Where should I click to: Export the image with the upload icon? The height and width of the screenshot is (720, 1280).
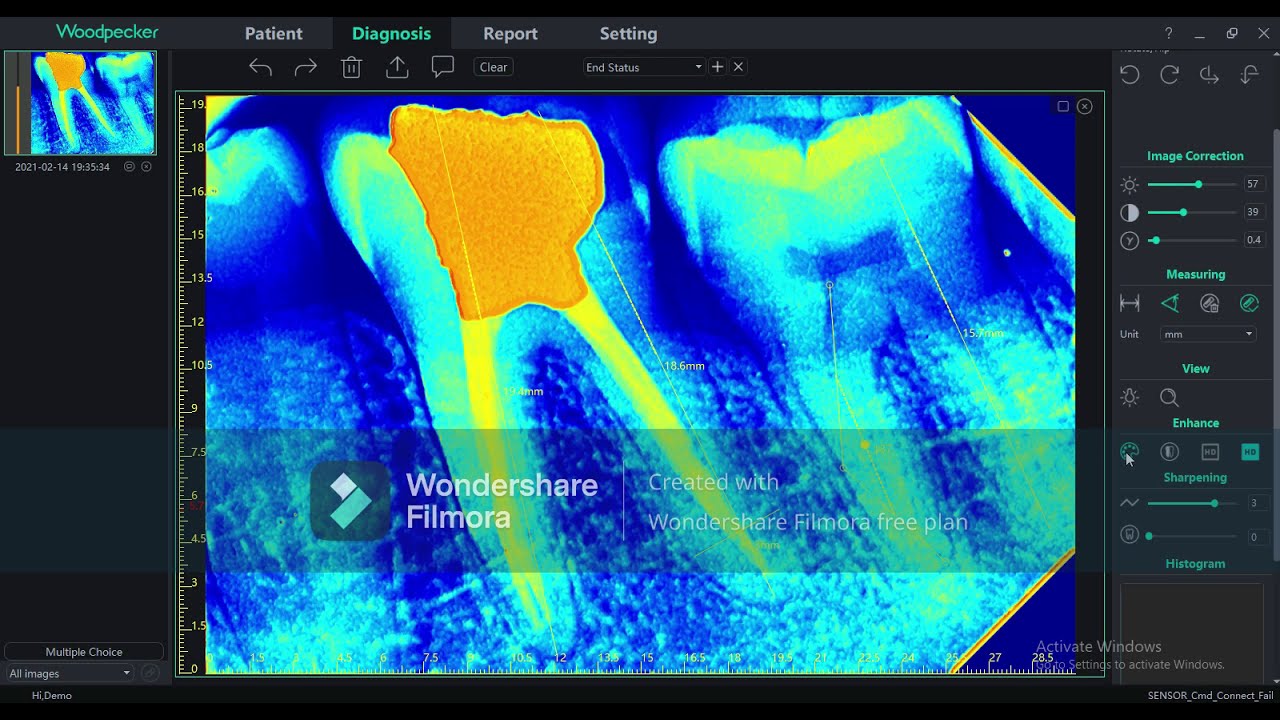[x=397, y=67]
